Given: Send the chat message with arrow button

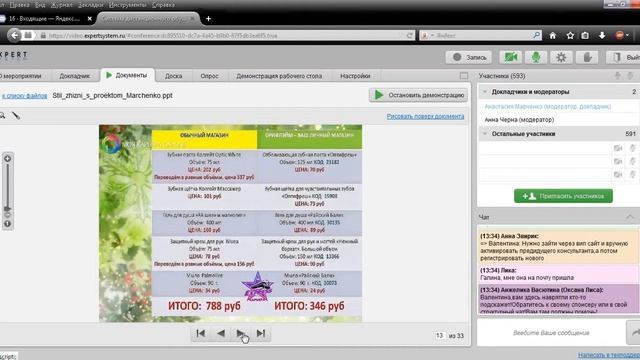Looking at the screenshot, I should click(633, 333).
